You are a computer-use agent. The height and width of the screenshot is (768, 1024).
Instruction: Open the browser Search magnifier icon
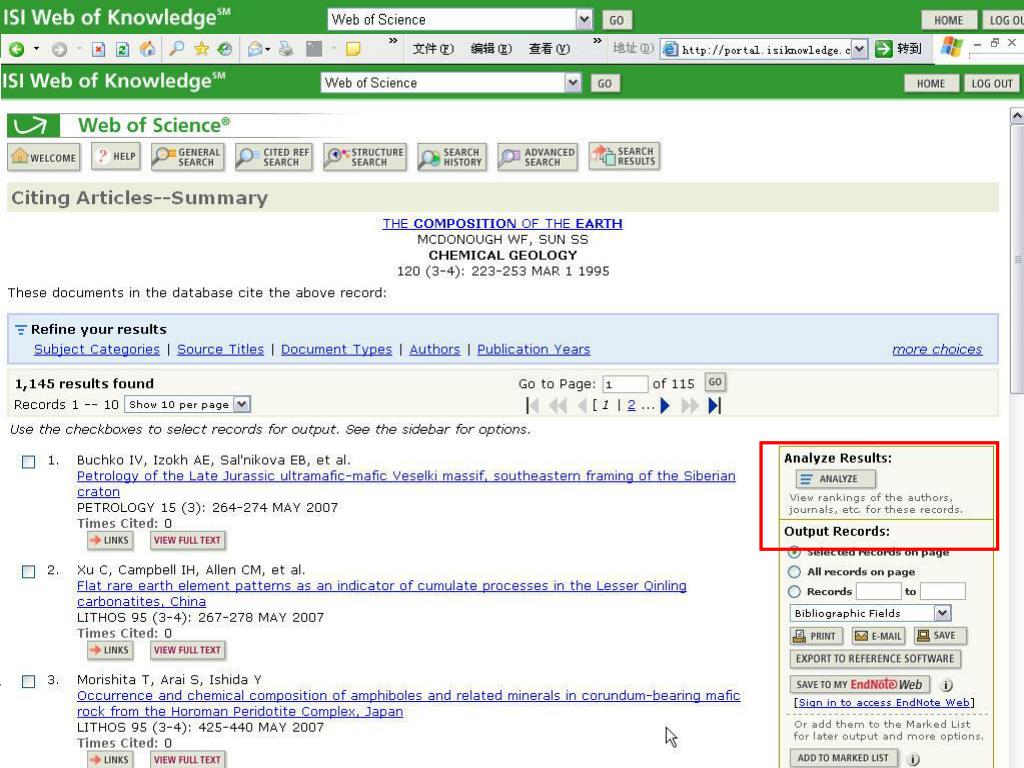[x=176, y=49]
